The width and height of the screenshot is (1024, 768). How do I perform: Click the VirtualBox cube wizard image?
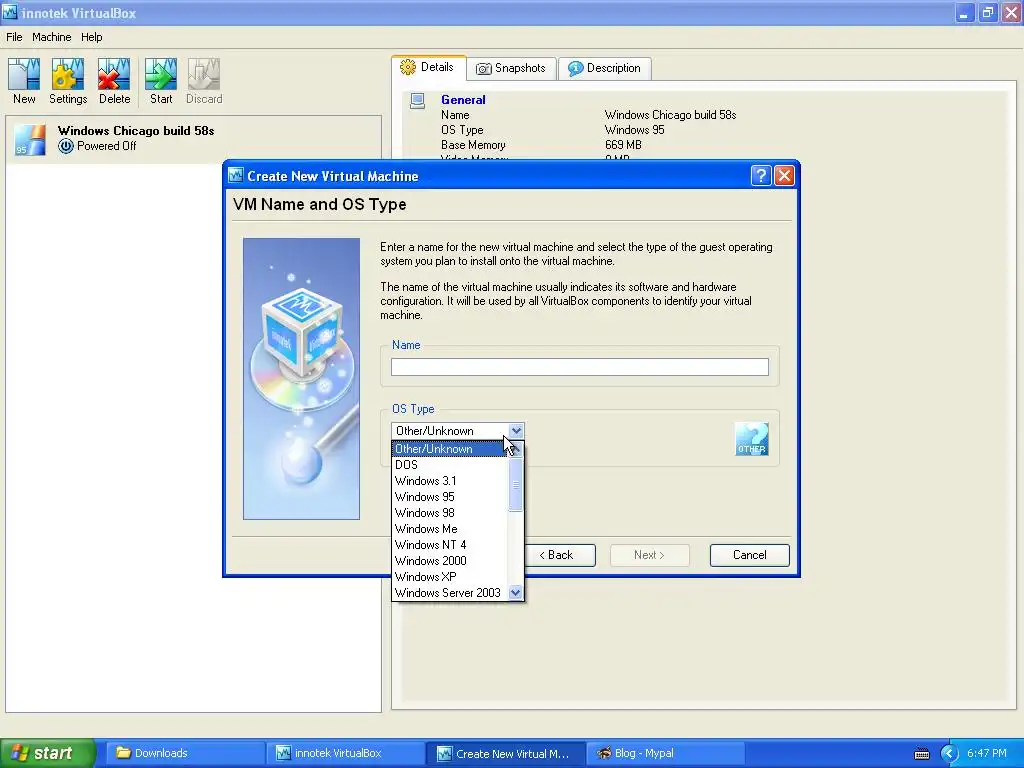[301, 379]
